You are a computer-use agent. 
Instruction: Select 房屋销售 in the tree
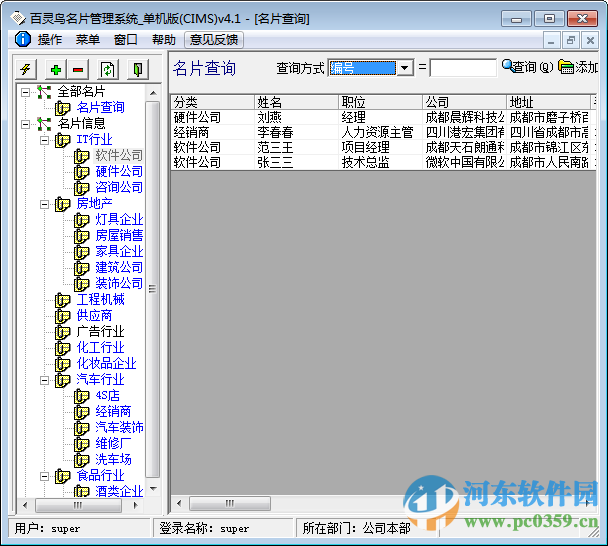click(119, 235)
